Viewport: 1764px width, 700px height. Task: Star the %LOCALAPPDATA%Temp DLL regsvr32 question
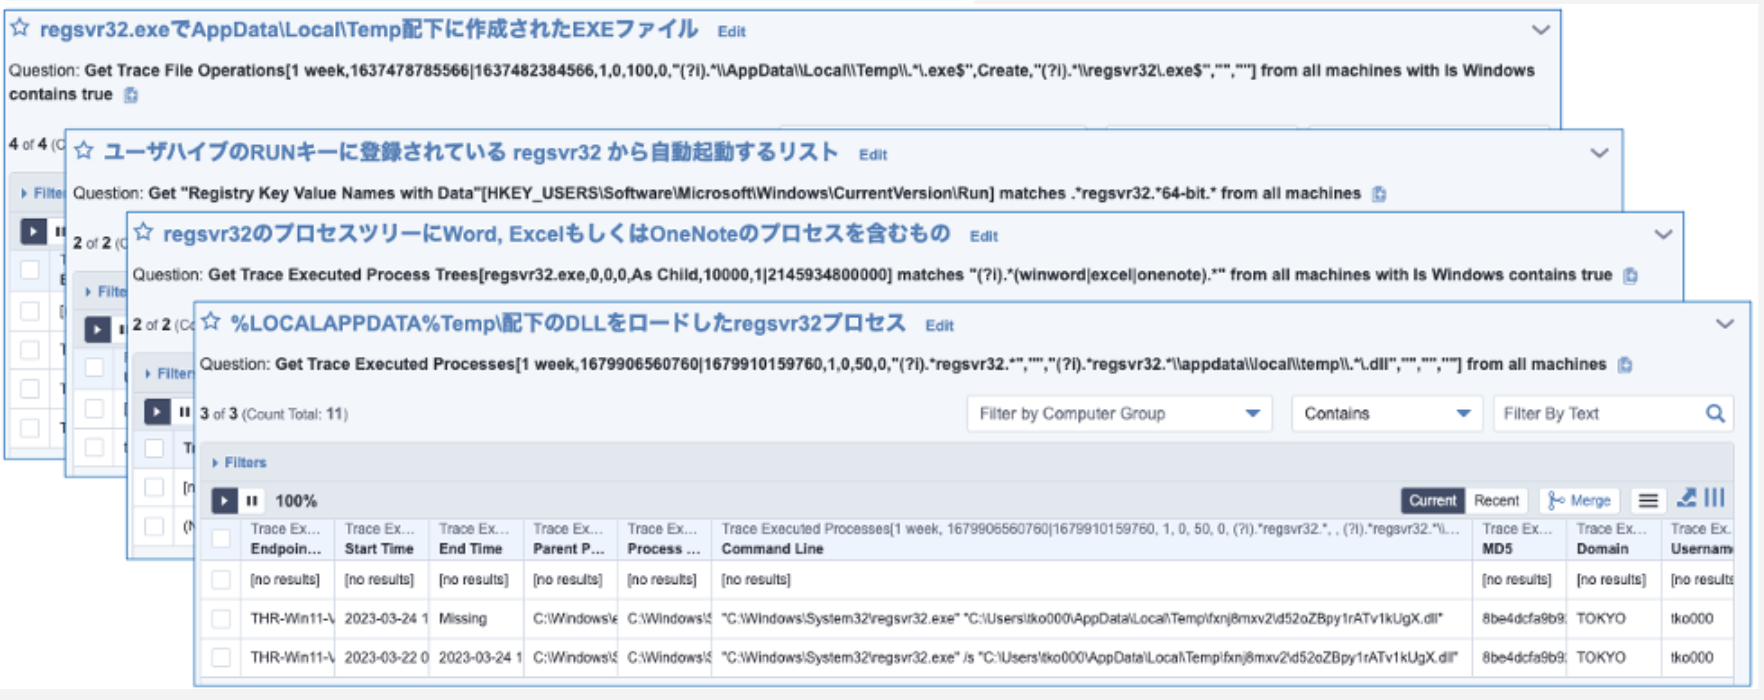click(211, 322)
